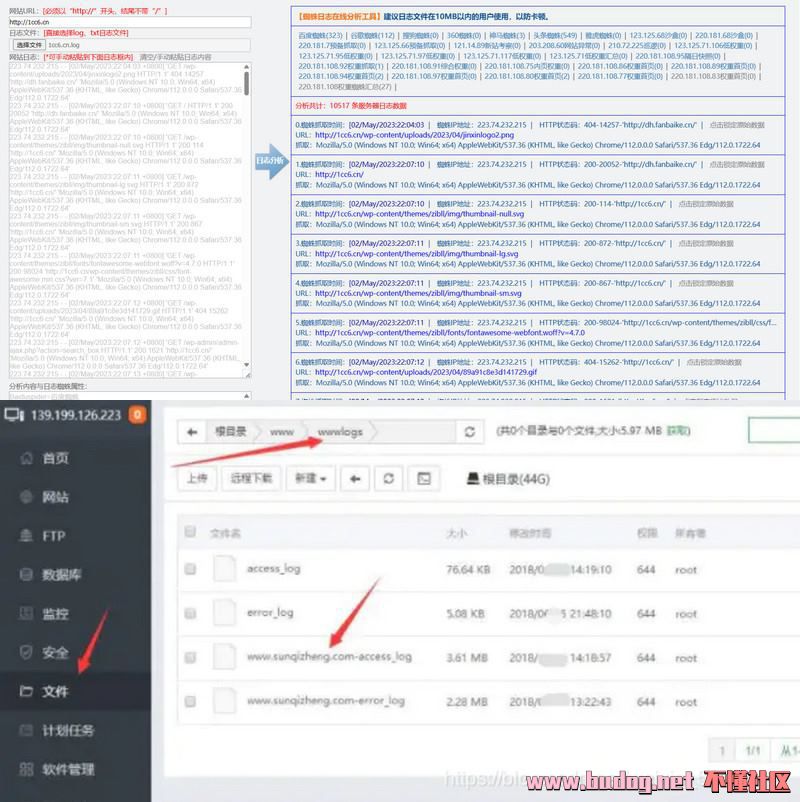Open 安全 in the sidebar

pyautogui.click(x=55, y=653)
